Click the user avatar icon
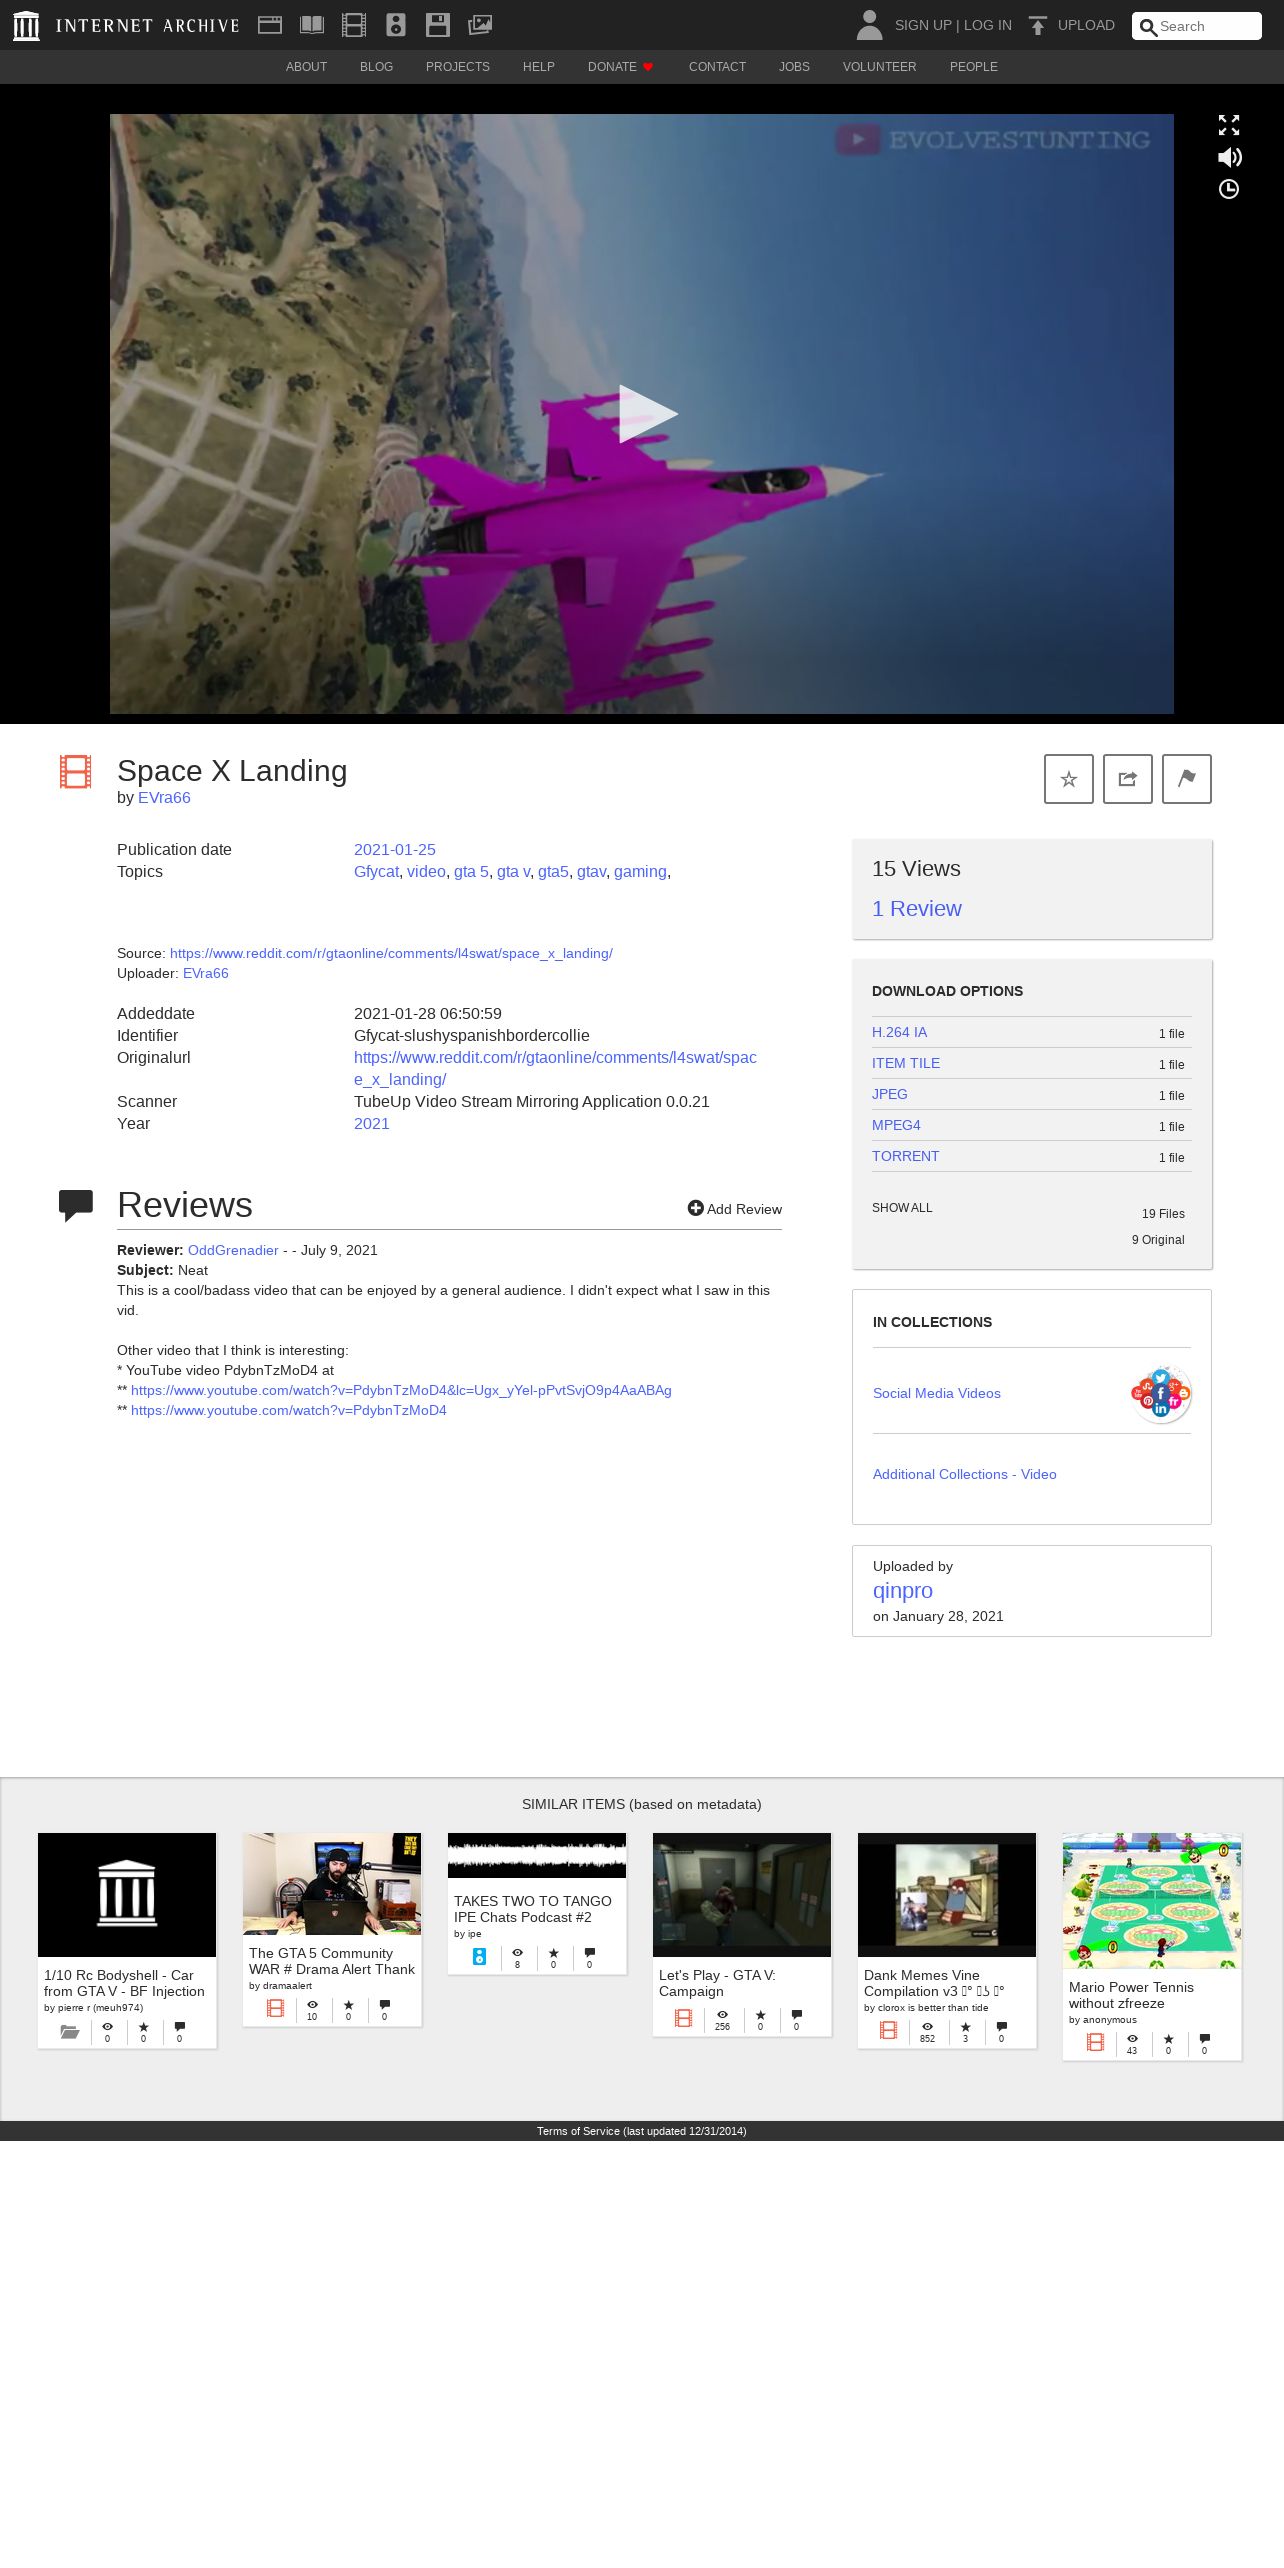 click(870, 25)
